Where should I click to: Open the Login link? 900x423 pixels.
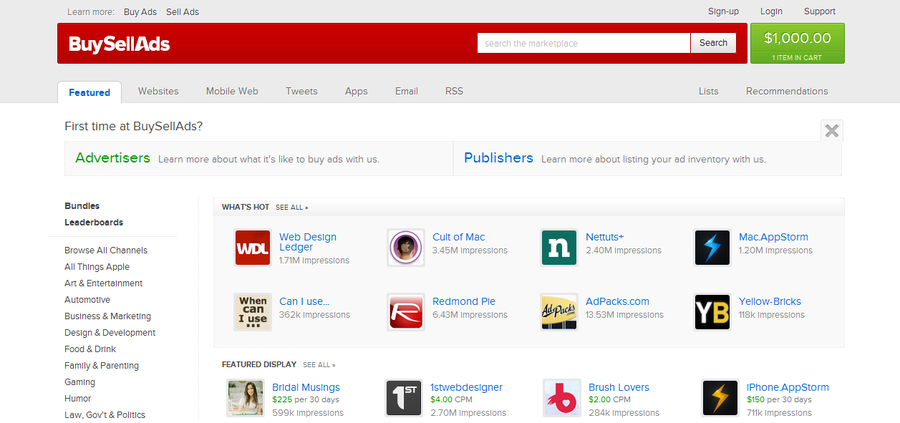[771, 11]
